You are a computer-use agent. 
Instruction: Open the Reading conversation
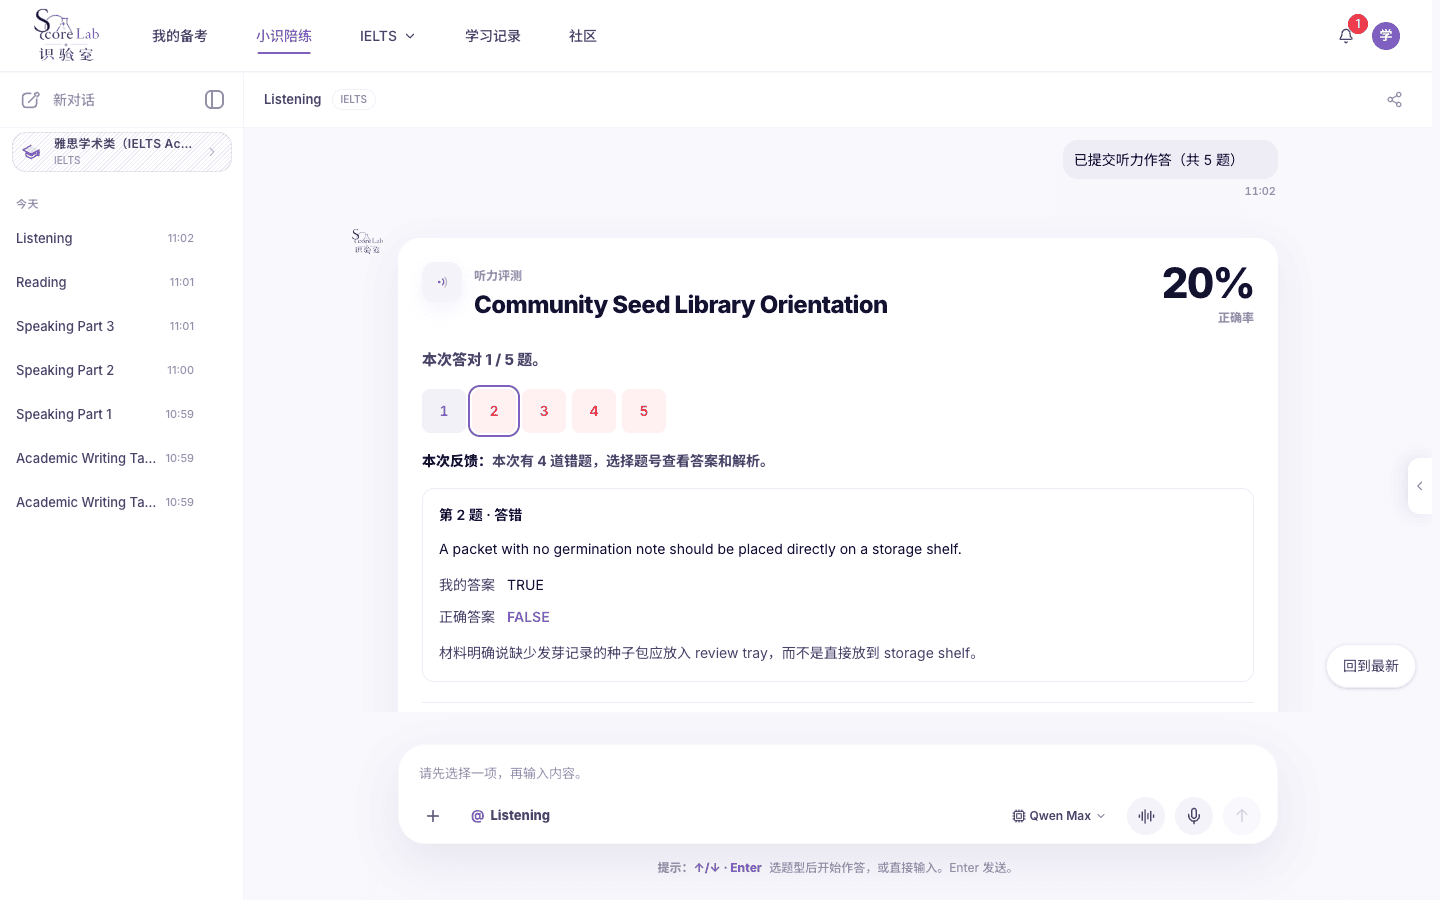pos(106,282)
